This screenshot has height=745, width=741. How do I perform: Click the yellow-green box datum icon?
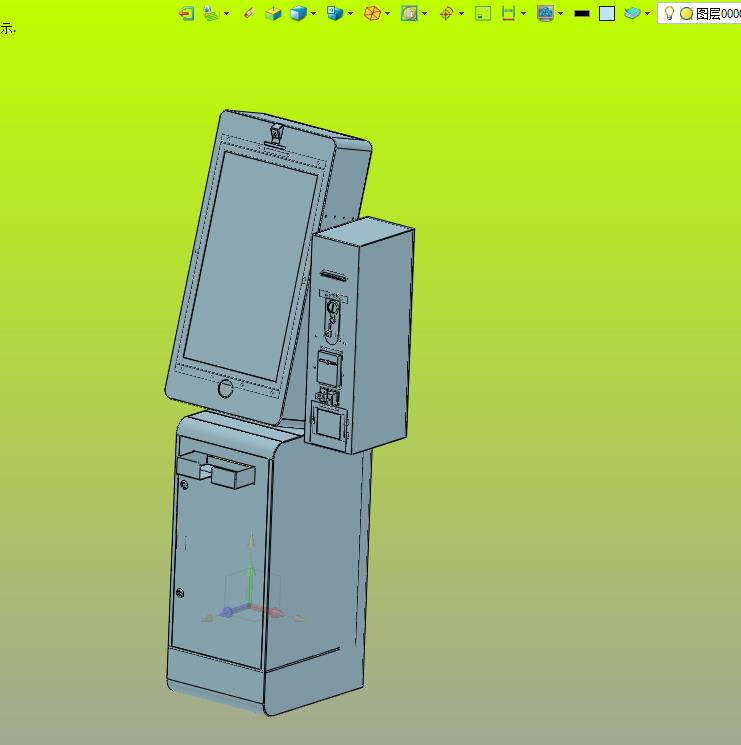[273, 13]
